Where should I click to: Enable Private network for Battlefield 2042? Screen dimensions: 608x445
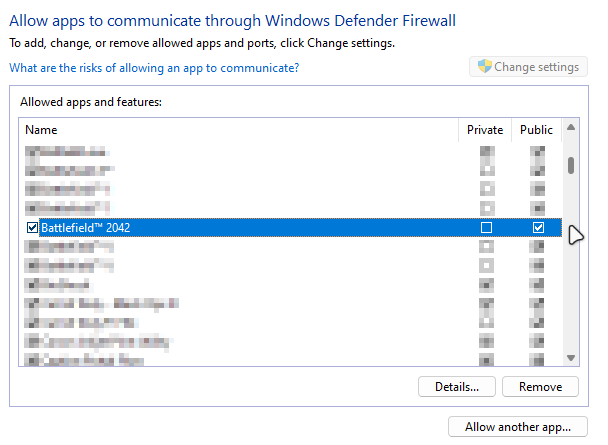click(x=487, y=228)
